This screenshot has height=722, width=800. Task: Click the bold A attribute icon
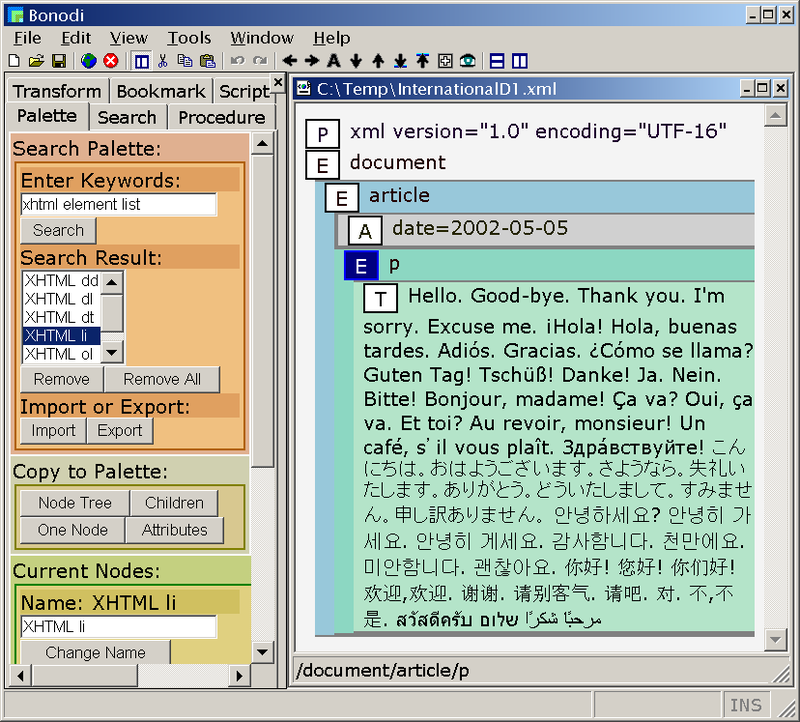pyautogui.click(x=334, y=61)
